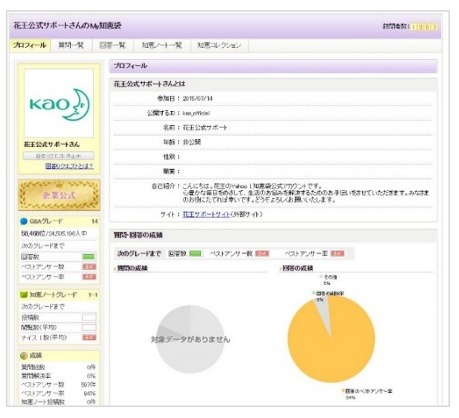Click the red ベストアンサー率 indicator in the legend row
This screenshot has width=459, height=418.
tap(337, 254)
